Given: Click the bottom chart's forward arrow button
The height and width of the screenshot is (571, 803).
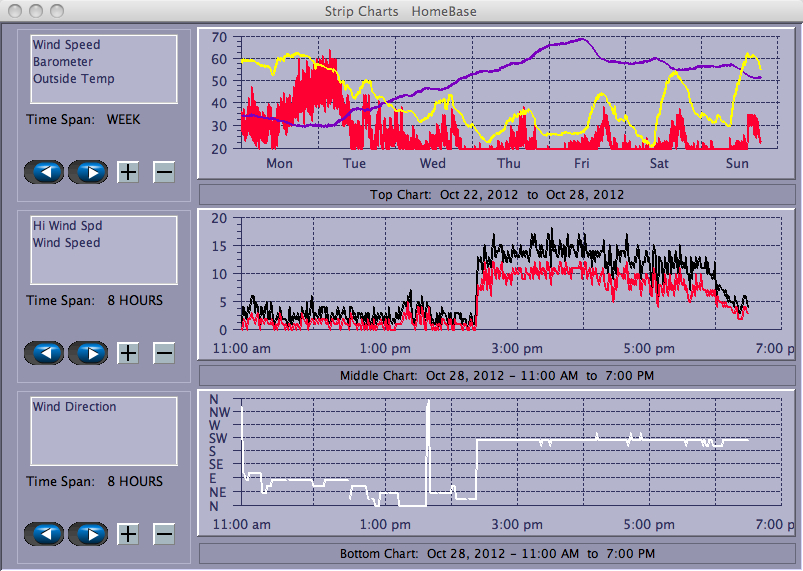Looking at the screenshot, I should 87,534.
